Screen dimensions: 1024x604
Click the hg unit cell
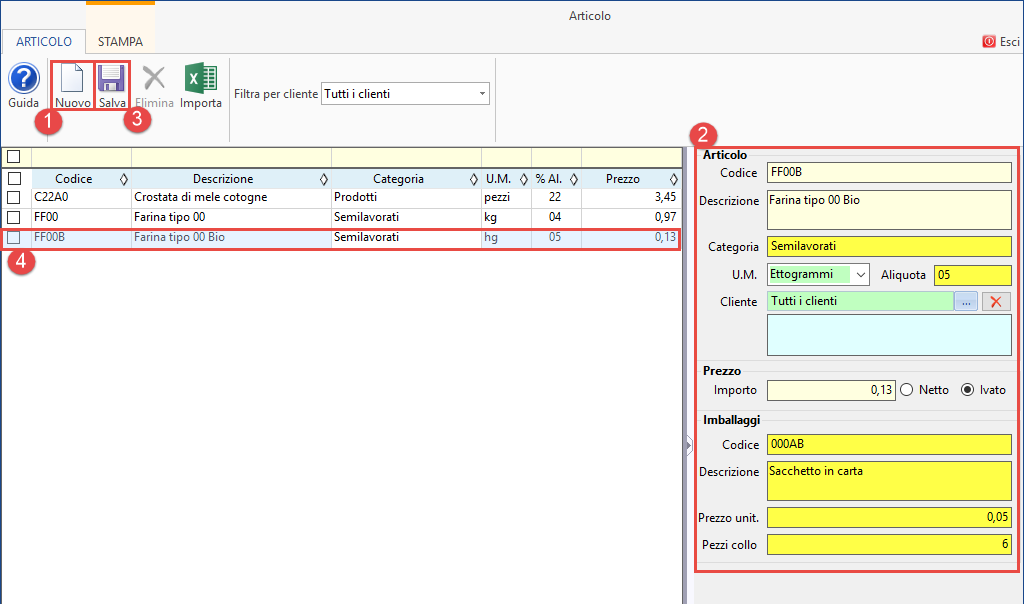click(506, 238)
